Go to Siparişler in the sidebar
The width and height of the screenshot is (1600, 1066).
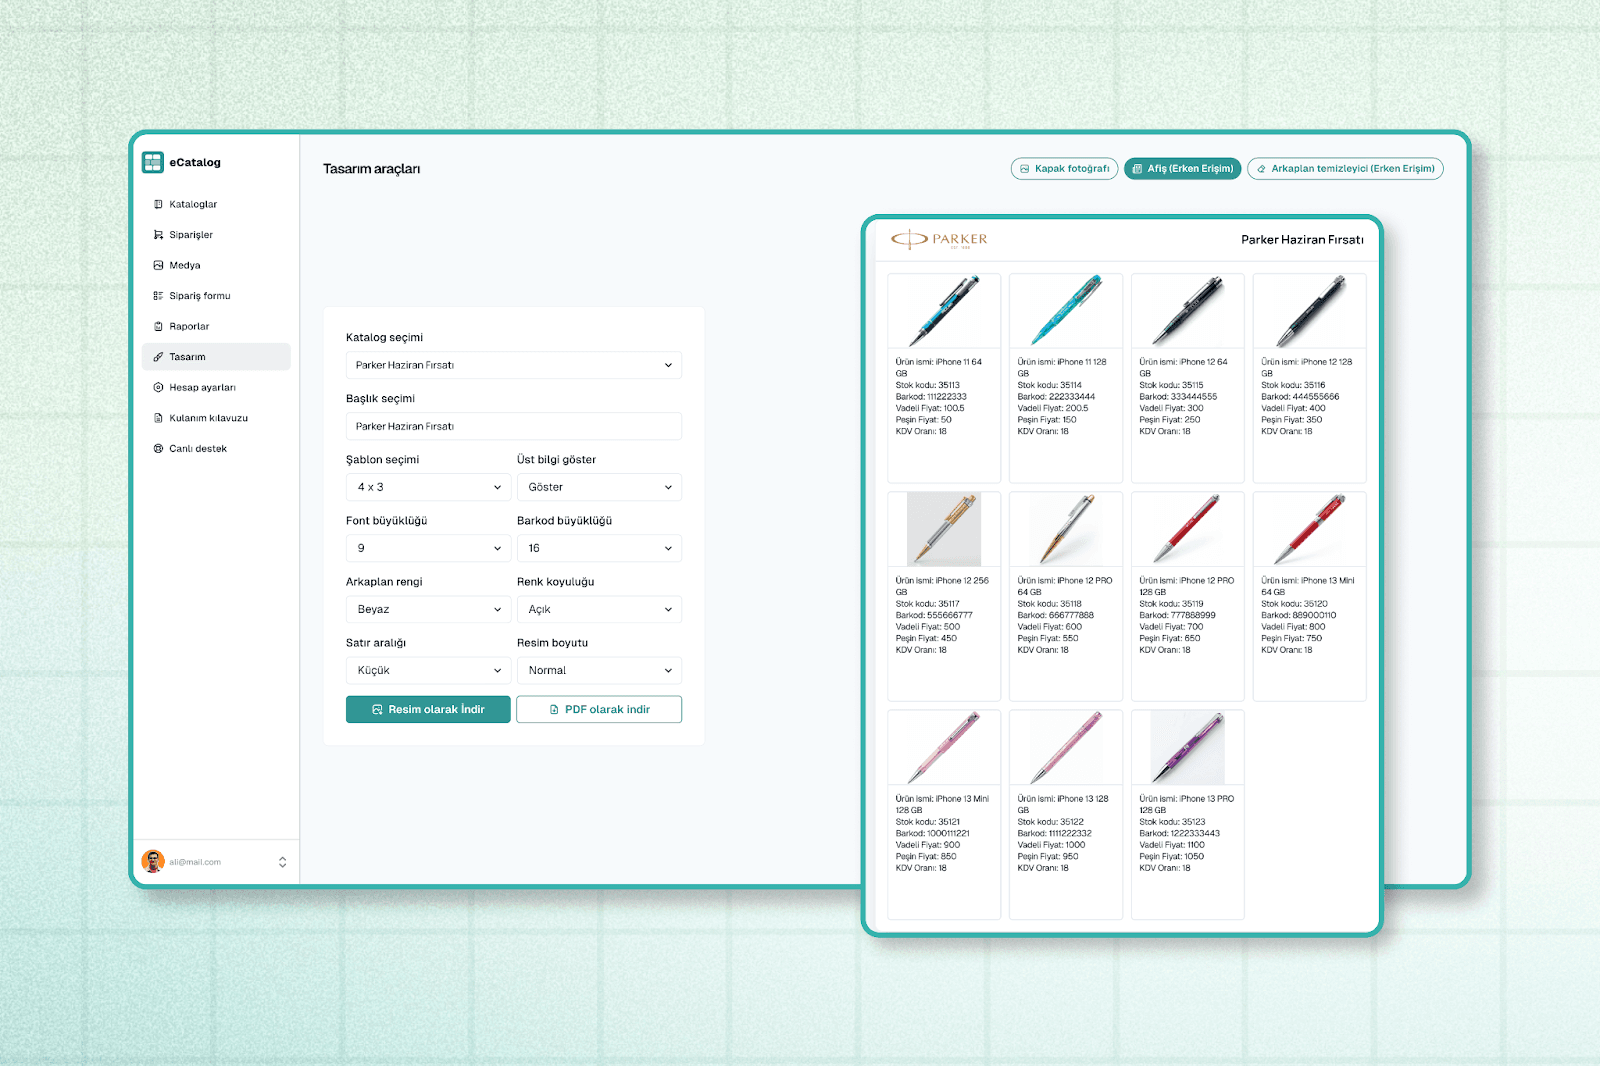(190, 235)
